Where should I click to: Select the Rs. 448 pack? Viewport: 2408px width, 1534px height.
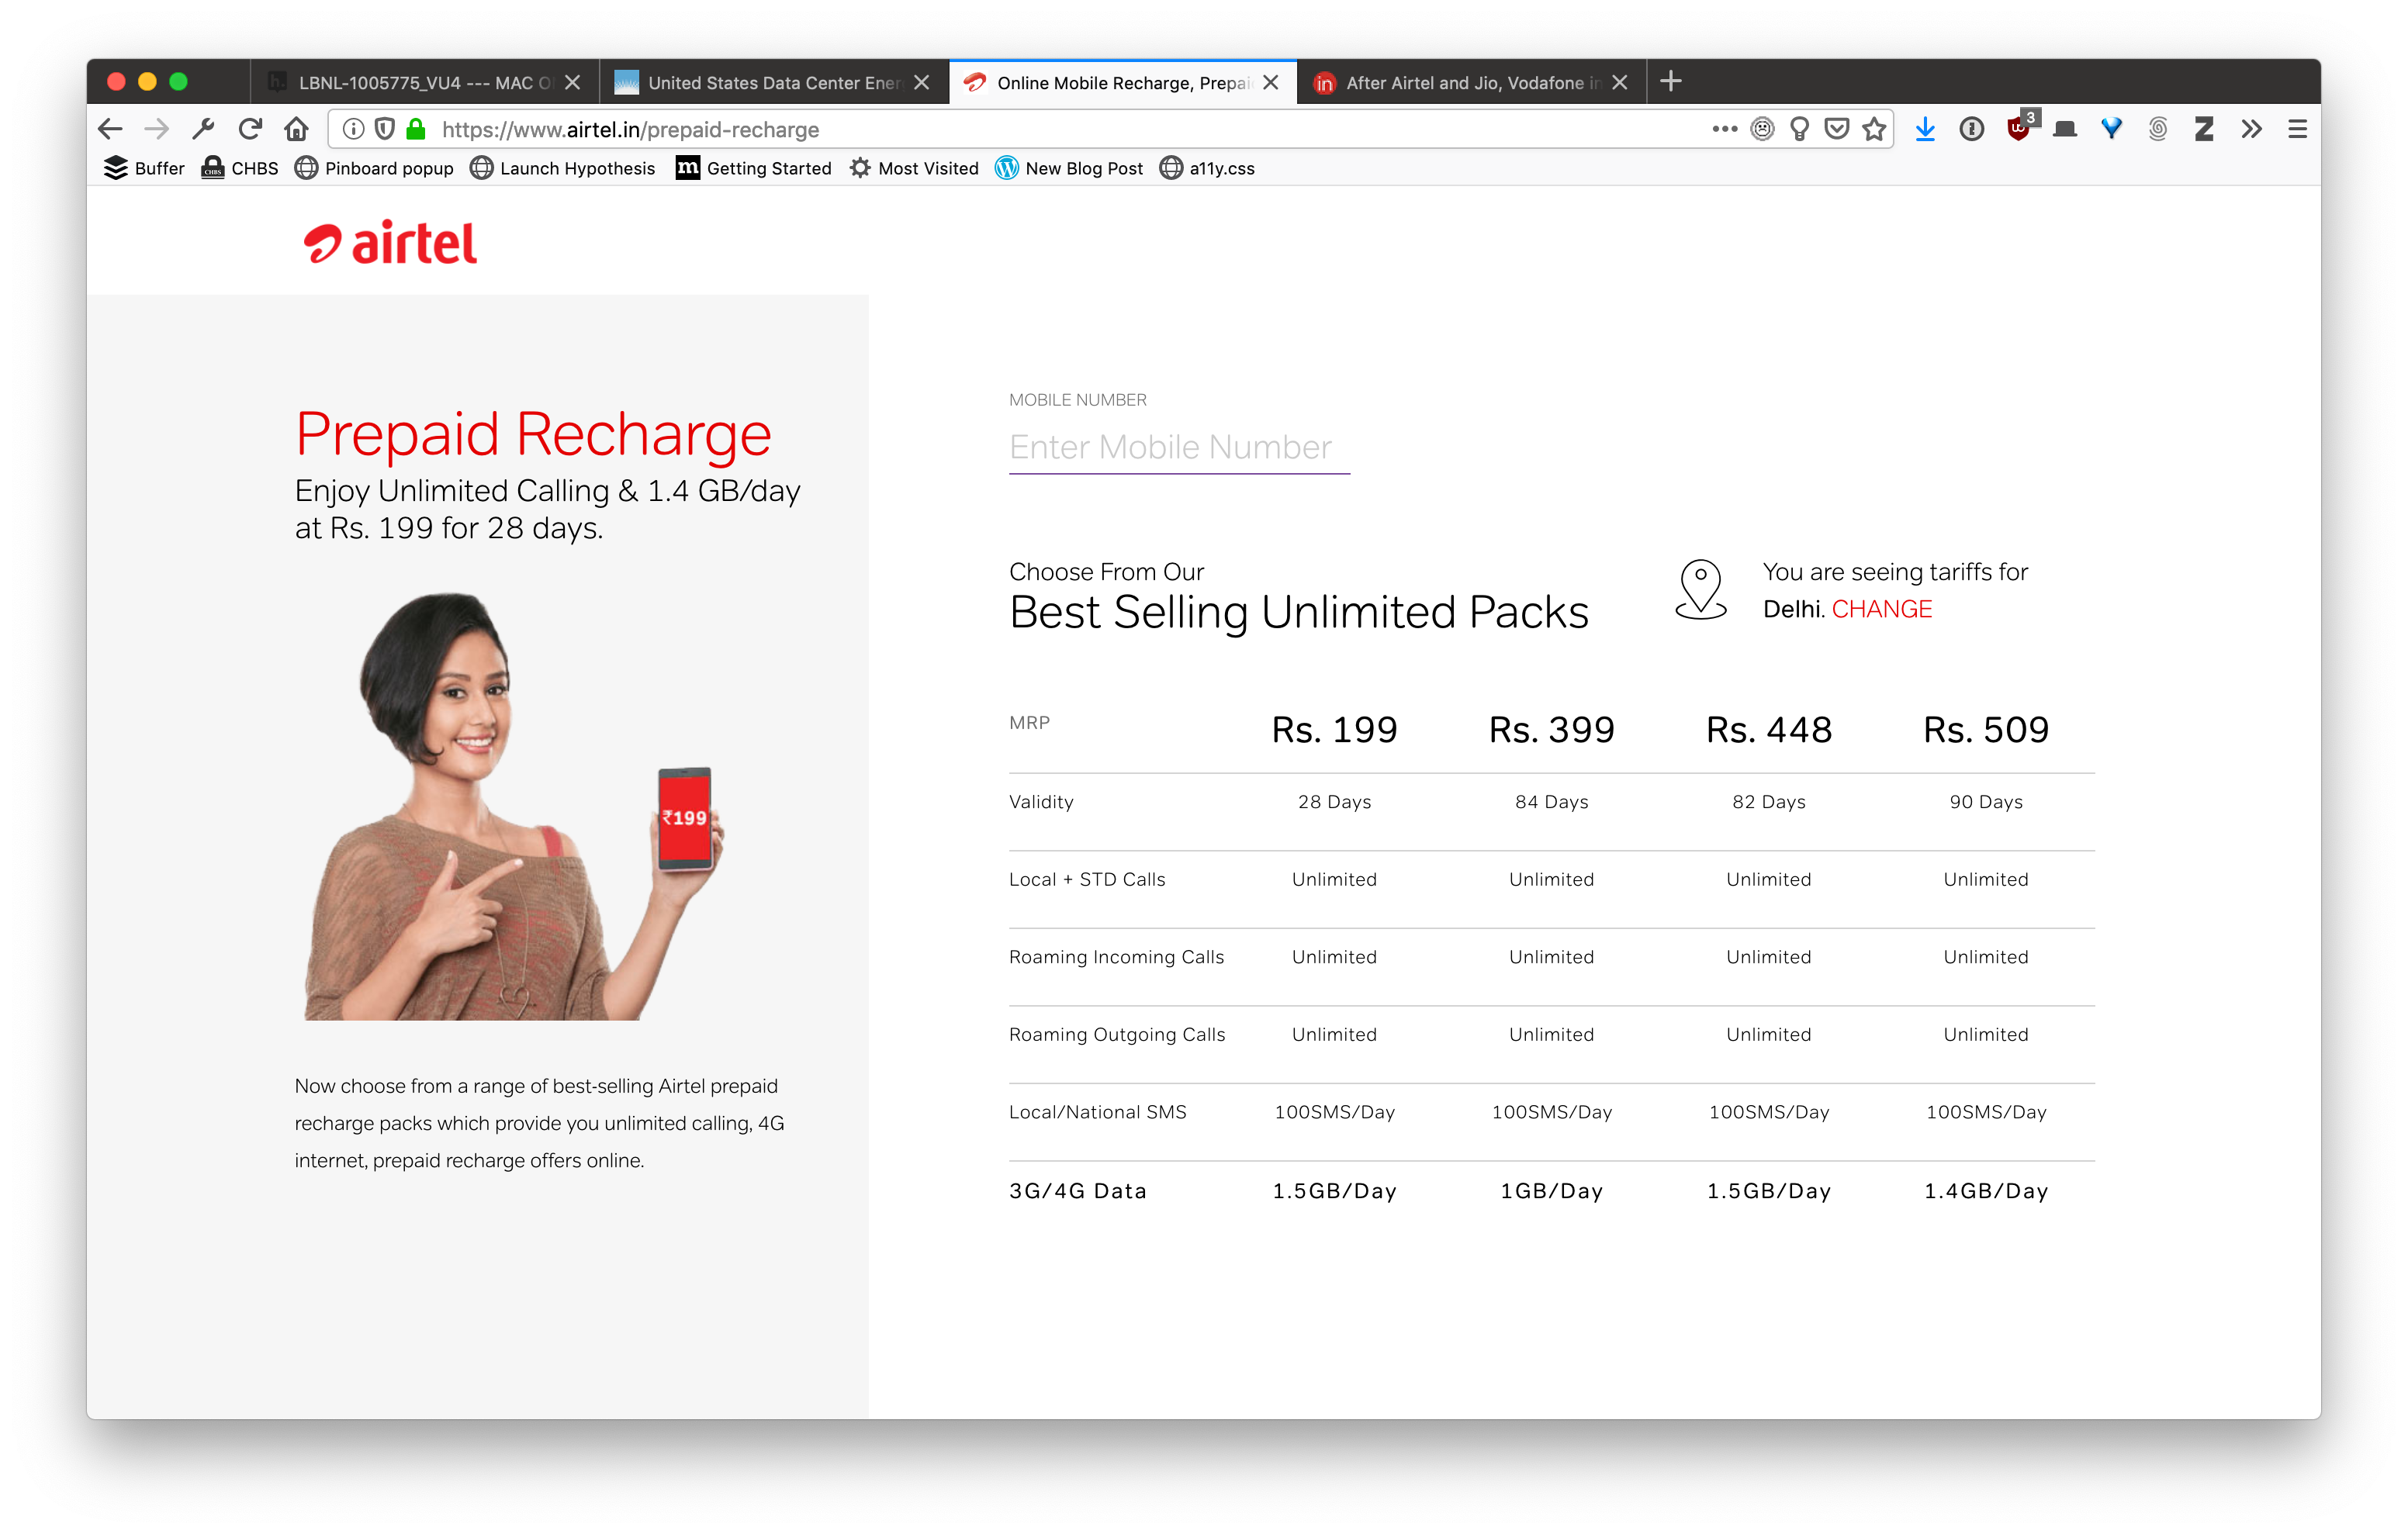[1769, 730]
